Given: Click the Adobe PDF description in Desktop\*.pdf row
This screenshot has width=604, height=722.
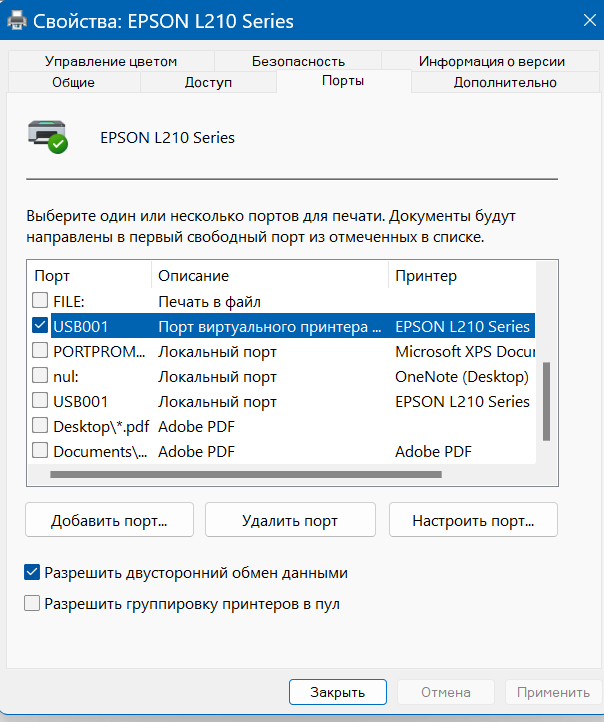Looking at the screenshot, I should (197, 427).
